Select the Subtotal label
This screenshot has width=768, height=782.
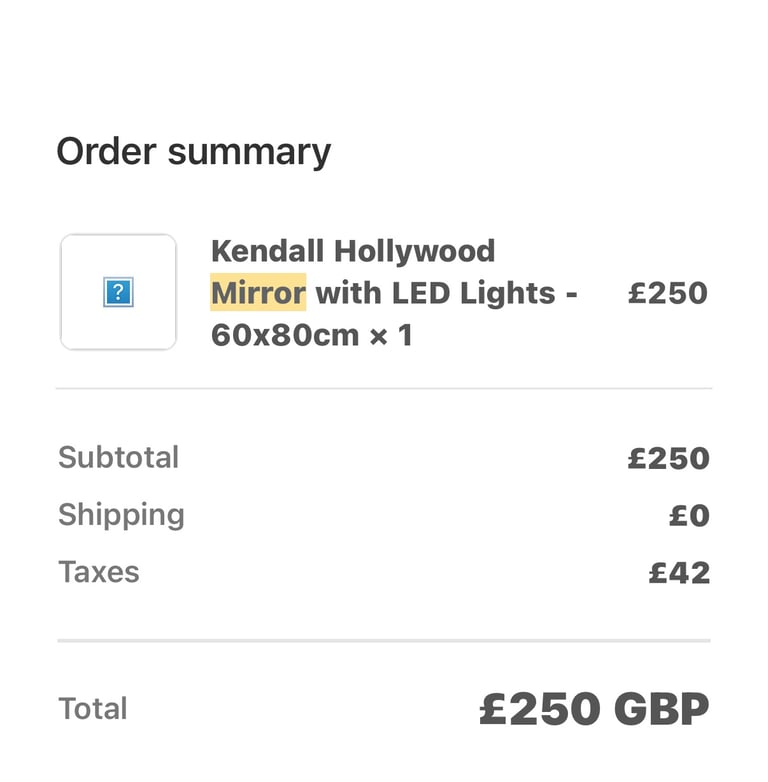118,457
